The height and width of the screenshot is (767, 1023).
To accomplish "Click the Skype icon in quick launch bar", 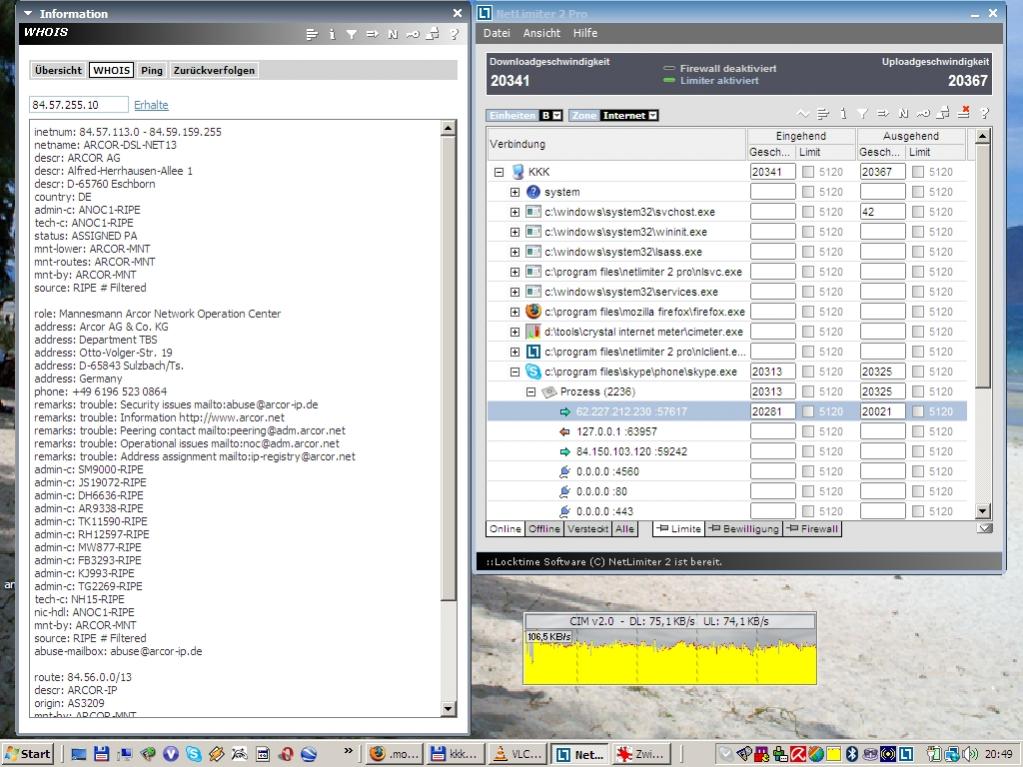I will click(194, 754).
